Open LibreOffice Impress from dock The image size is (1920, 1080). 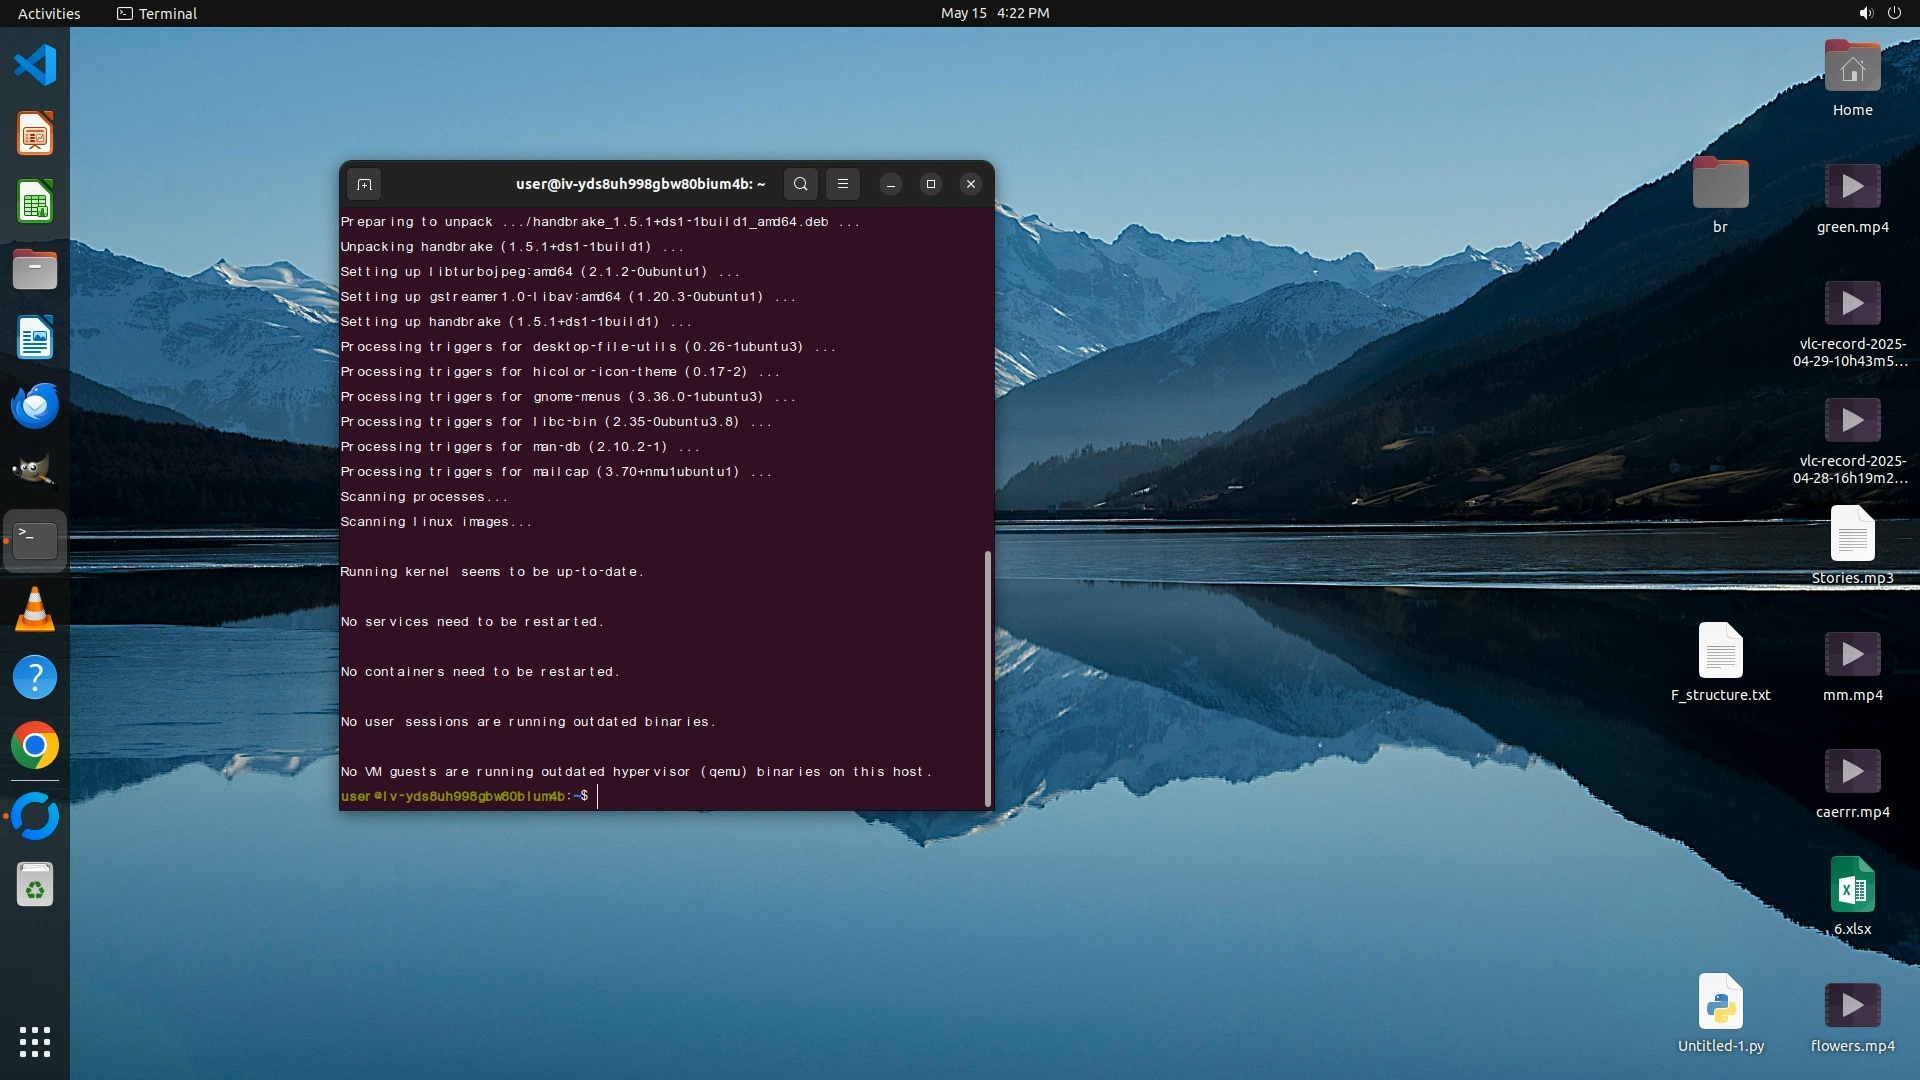(35, 134)
